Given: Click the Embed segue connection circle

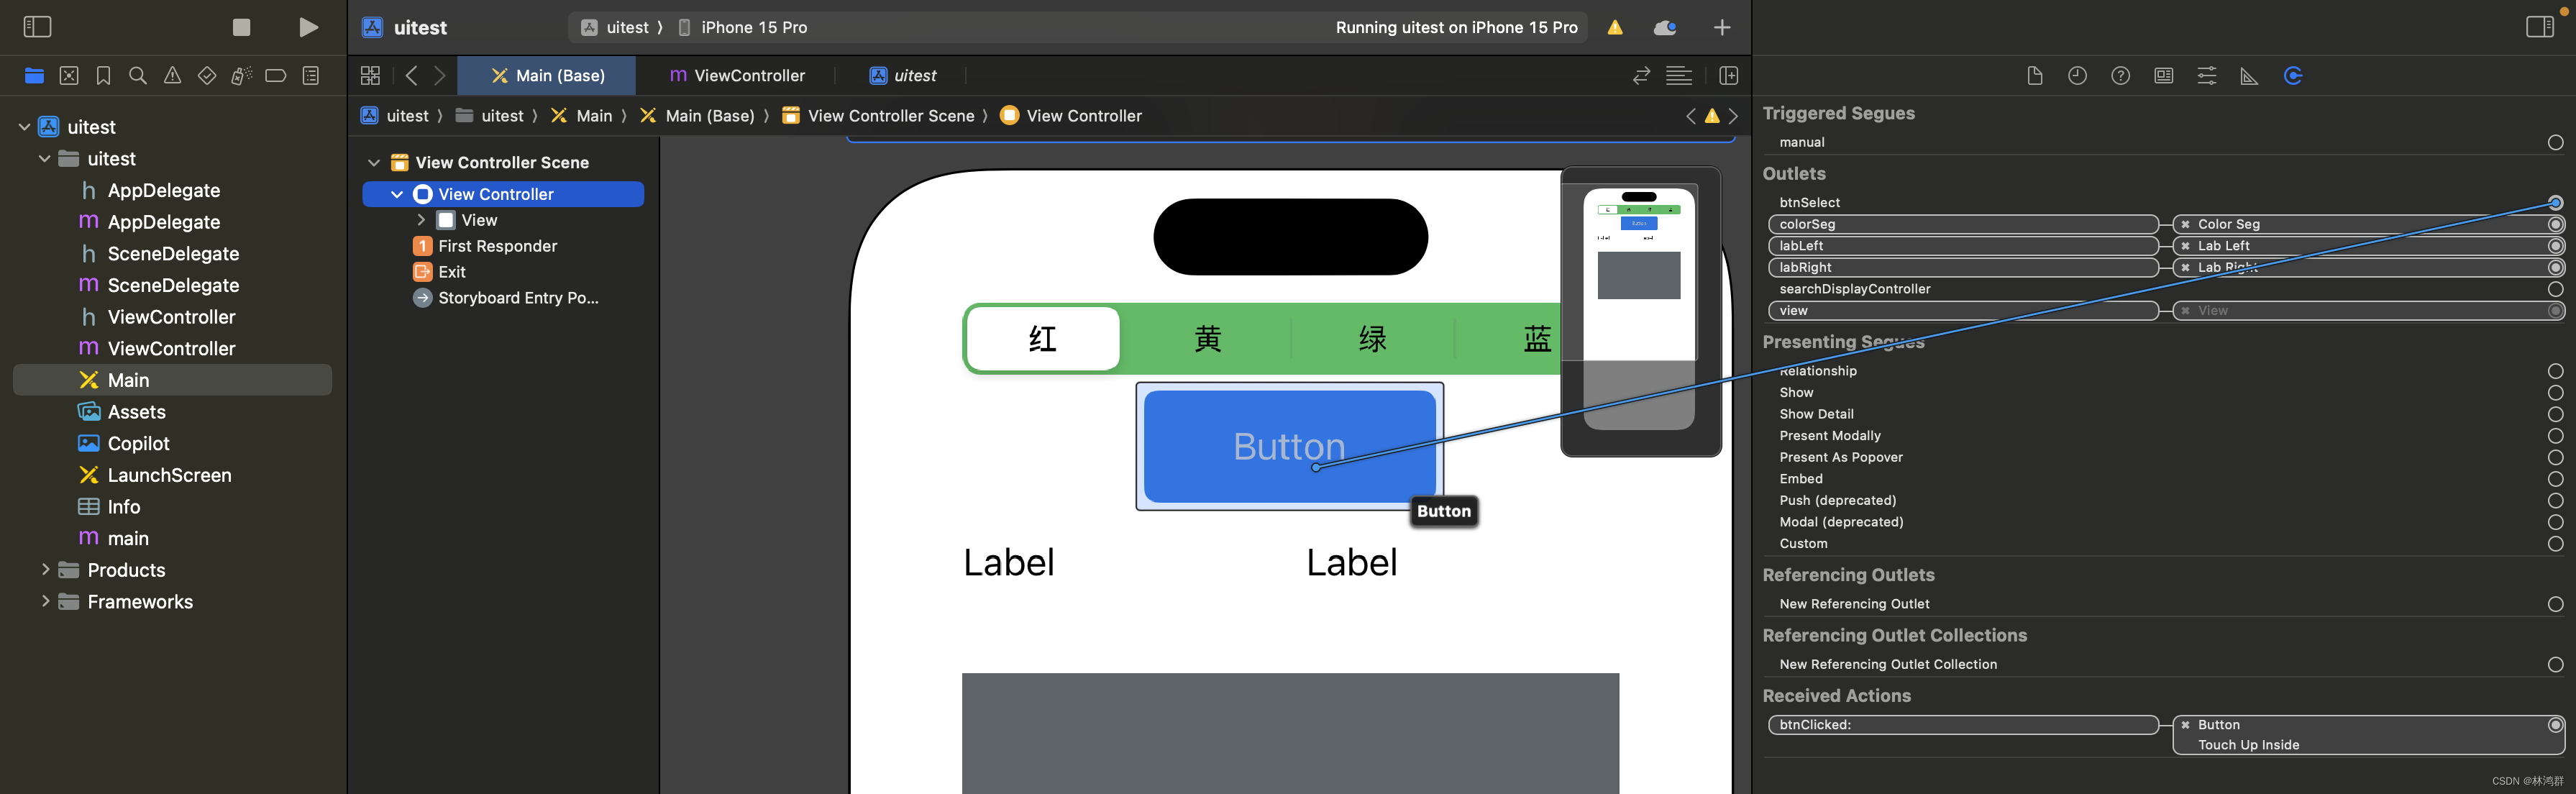Looking at the screenshot, I should pos(2555,479).
